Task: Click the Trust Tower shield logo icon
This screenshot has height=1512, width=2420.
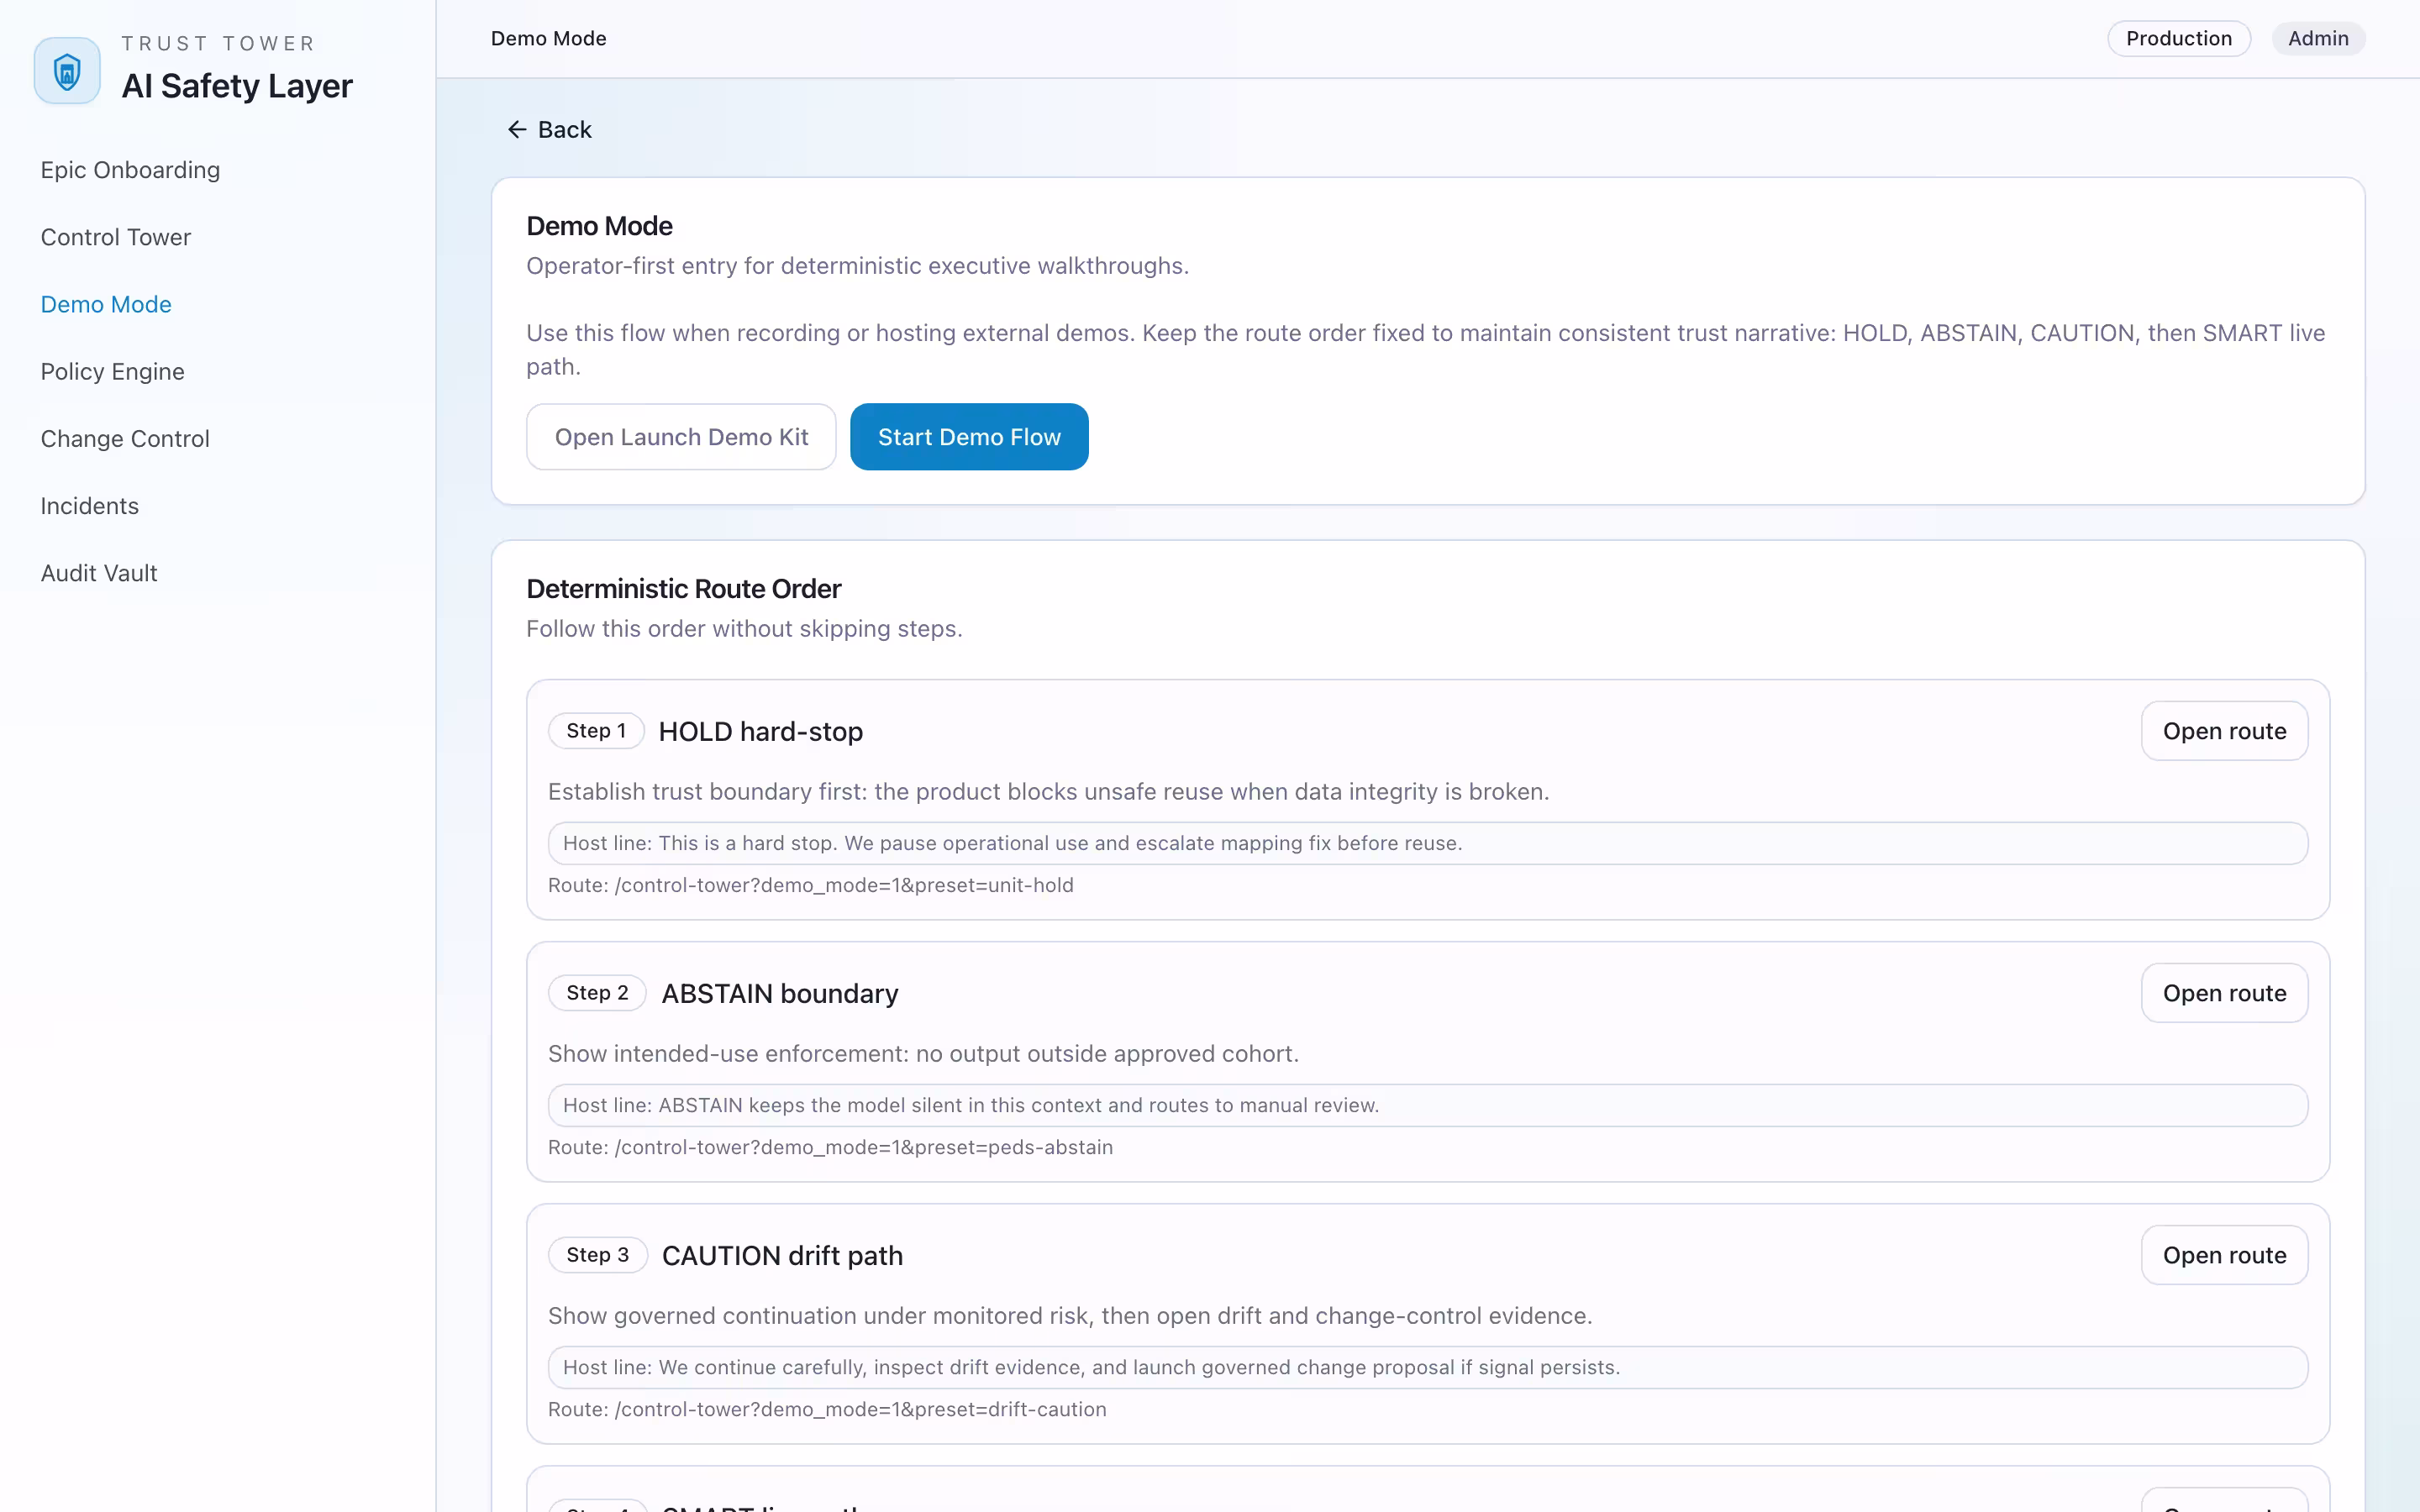Action: pos(67,71)
